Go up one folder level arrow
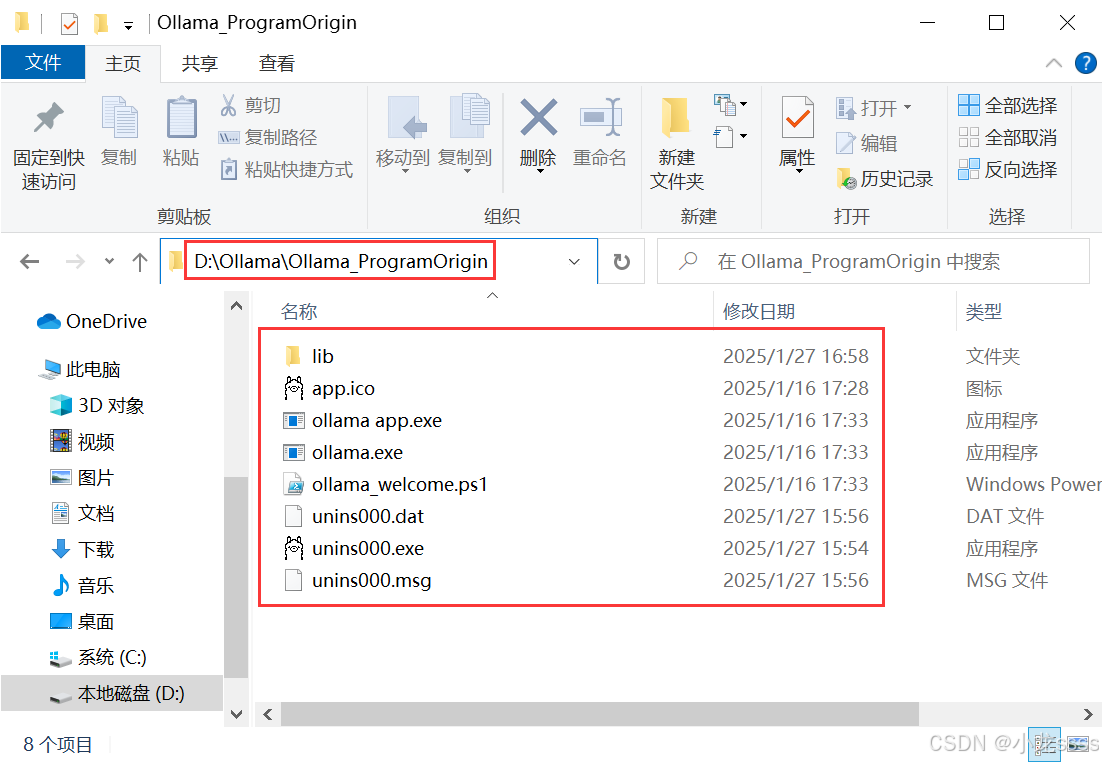This screenshot has height=763, width=1103. tap(140, 262)
